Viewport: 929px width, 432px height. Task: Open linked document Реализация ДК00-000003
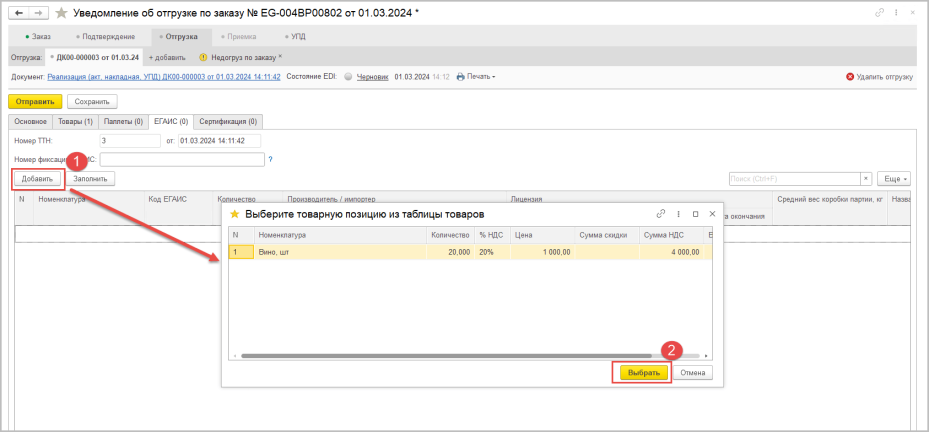(x=164, y=76)
